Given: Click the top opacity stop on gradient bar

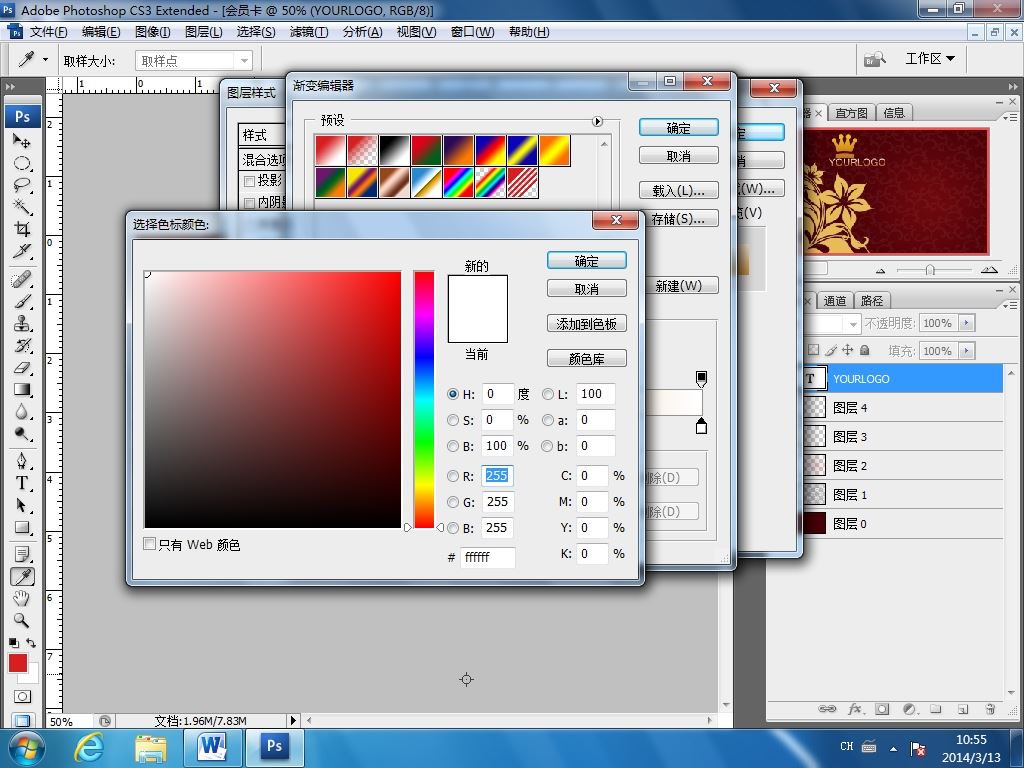Looking at the screenshot, I should tap(701, 377).
